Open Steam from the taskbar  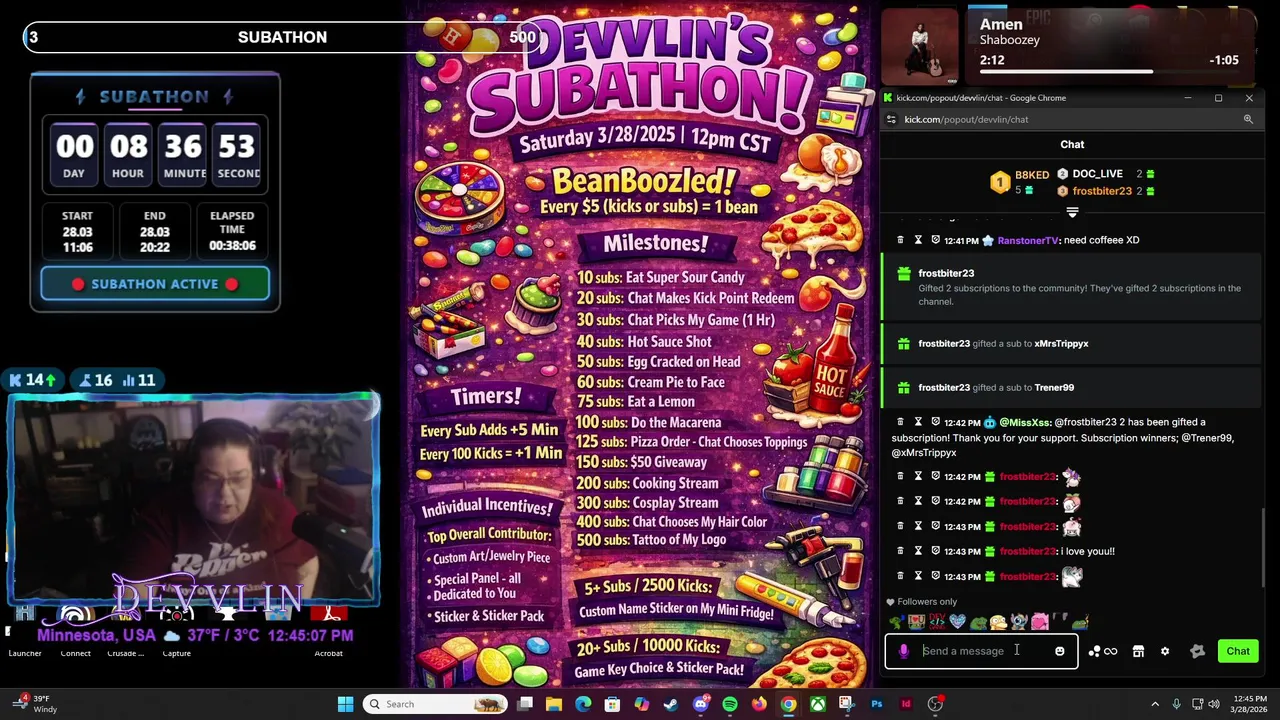pos(671,704)
